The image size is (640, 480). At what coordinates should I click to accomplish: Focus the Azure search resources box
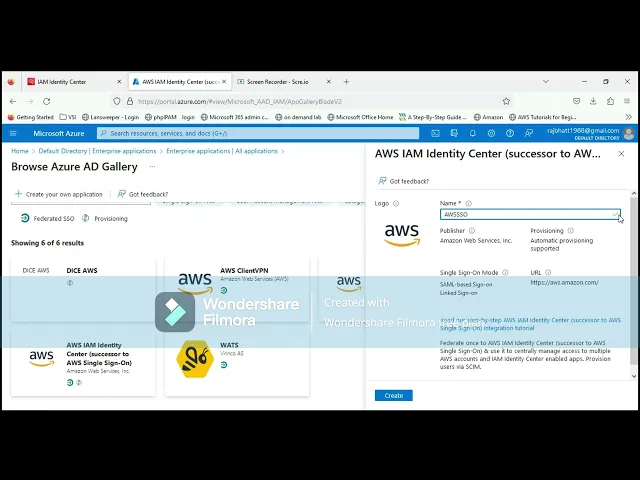258,133
